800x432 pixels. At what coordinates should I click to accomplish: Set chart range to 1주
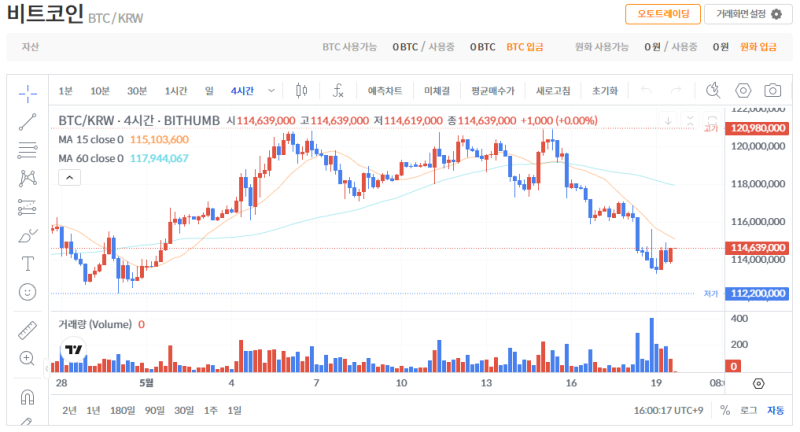click(x=211, y=411)
